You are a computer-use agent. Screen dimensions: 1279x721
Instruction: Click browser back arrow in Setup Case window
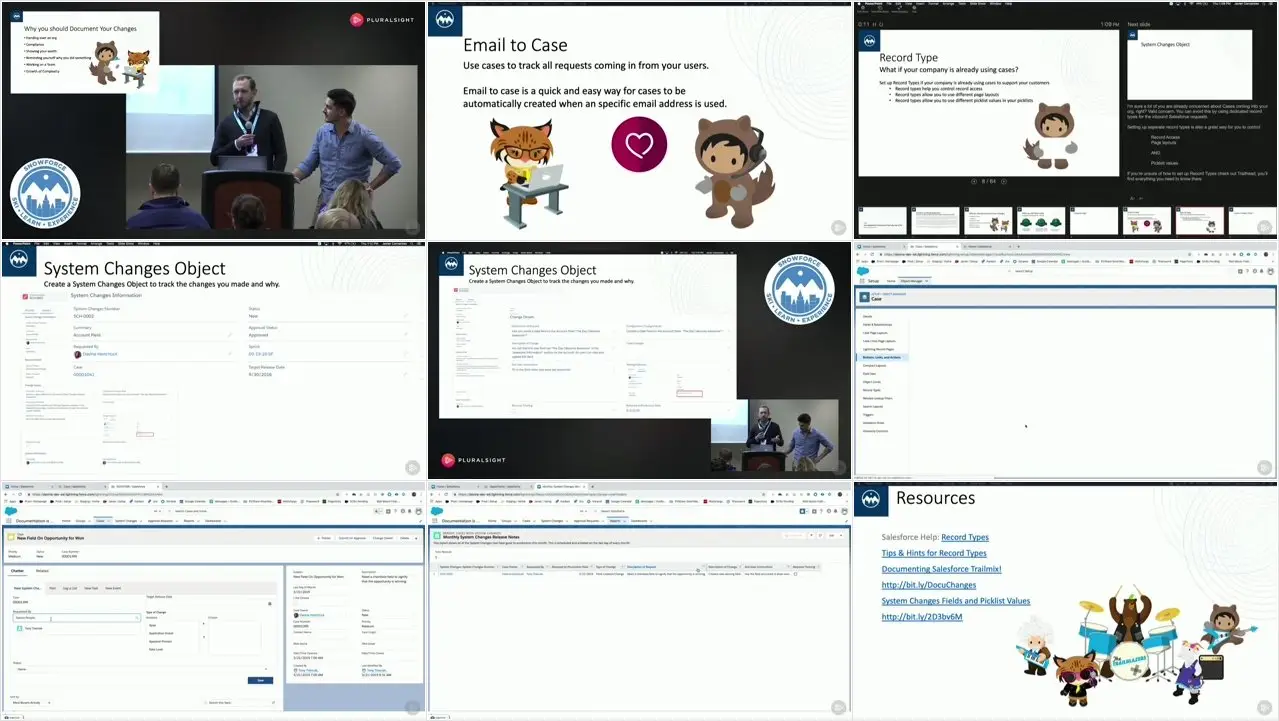[x=858, y=254]
